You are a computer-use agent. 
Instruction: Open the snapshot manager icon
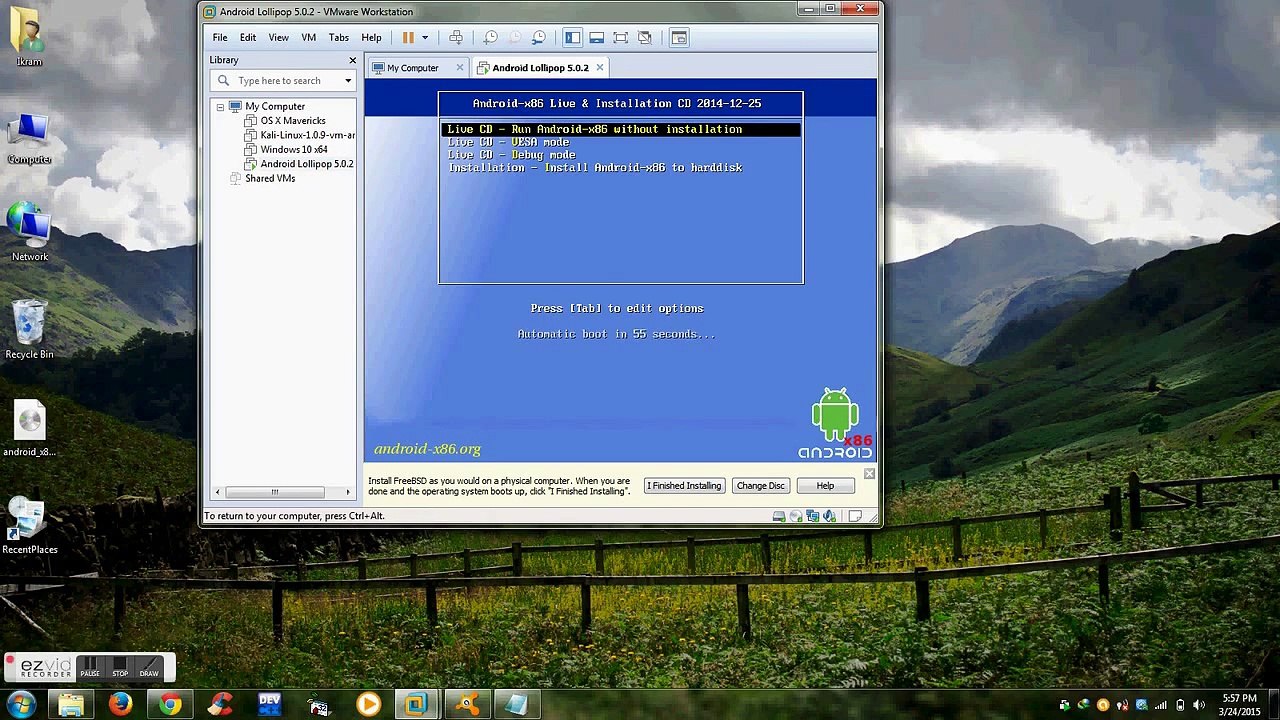pyautogui.click(x=539, y=37)
